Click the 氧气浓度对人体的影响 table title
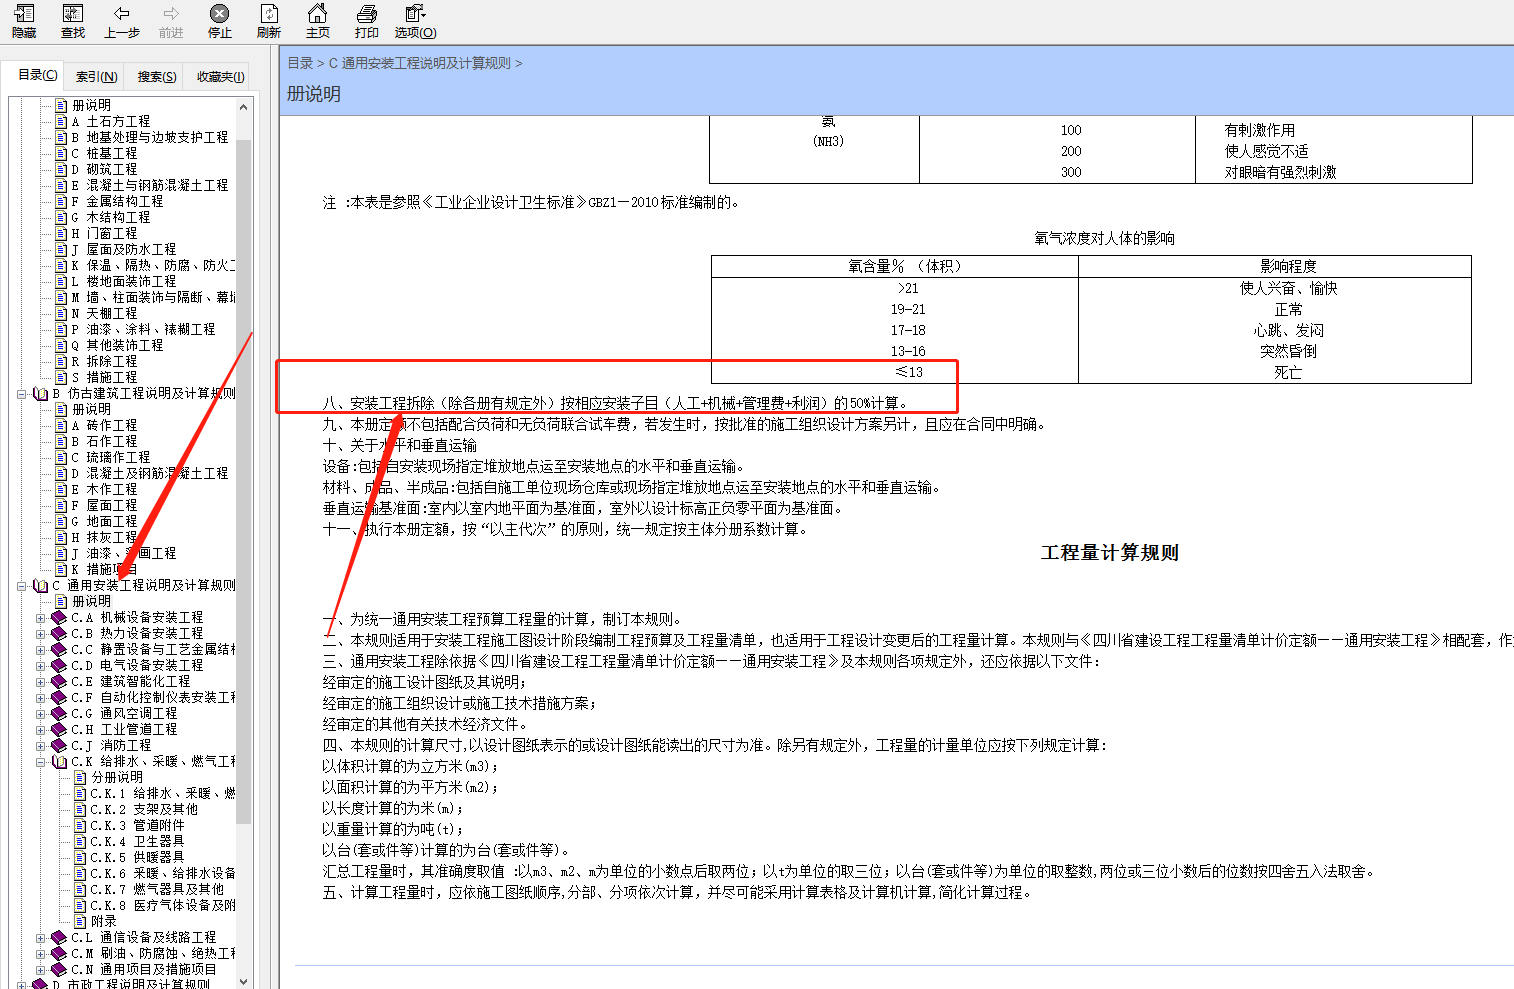The height and width of the screenshot is (989, 1514). coord(1104,238)
